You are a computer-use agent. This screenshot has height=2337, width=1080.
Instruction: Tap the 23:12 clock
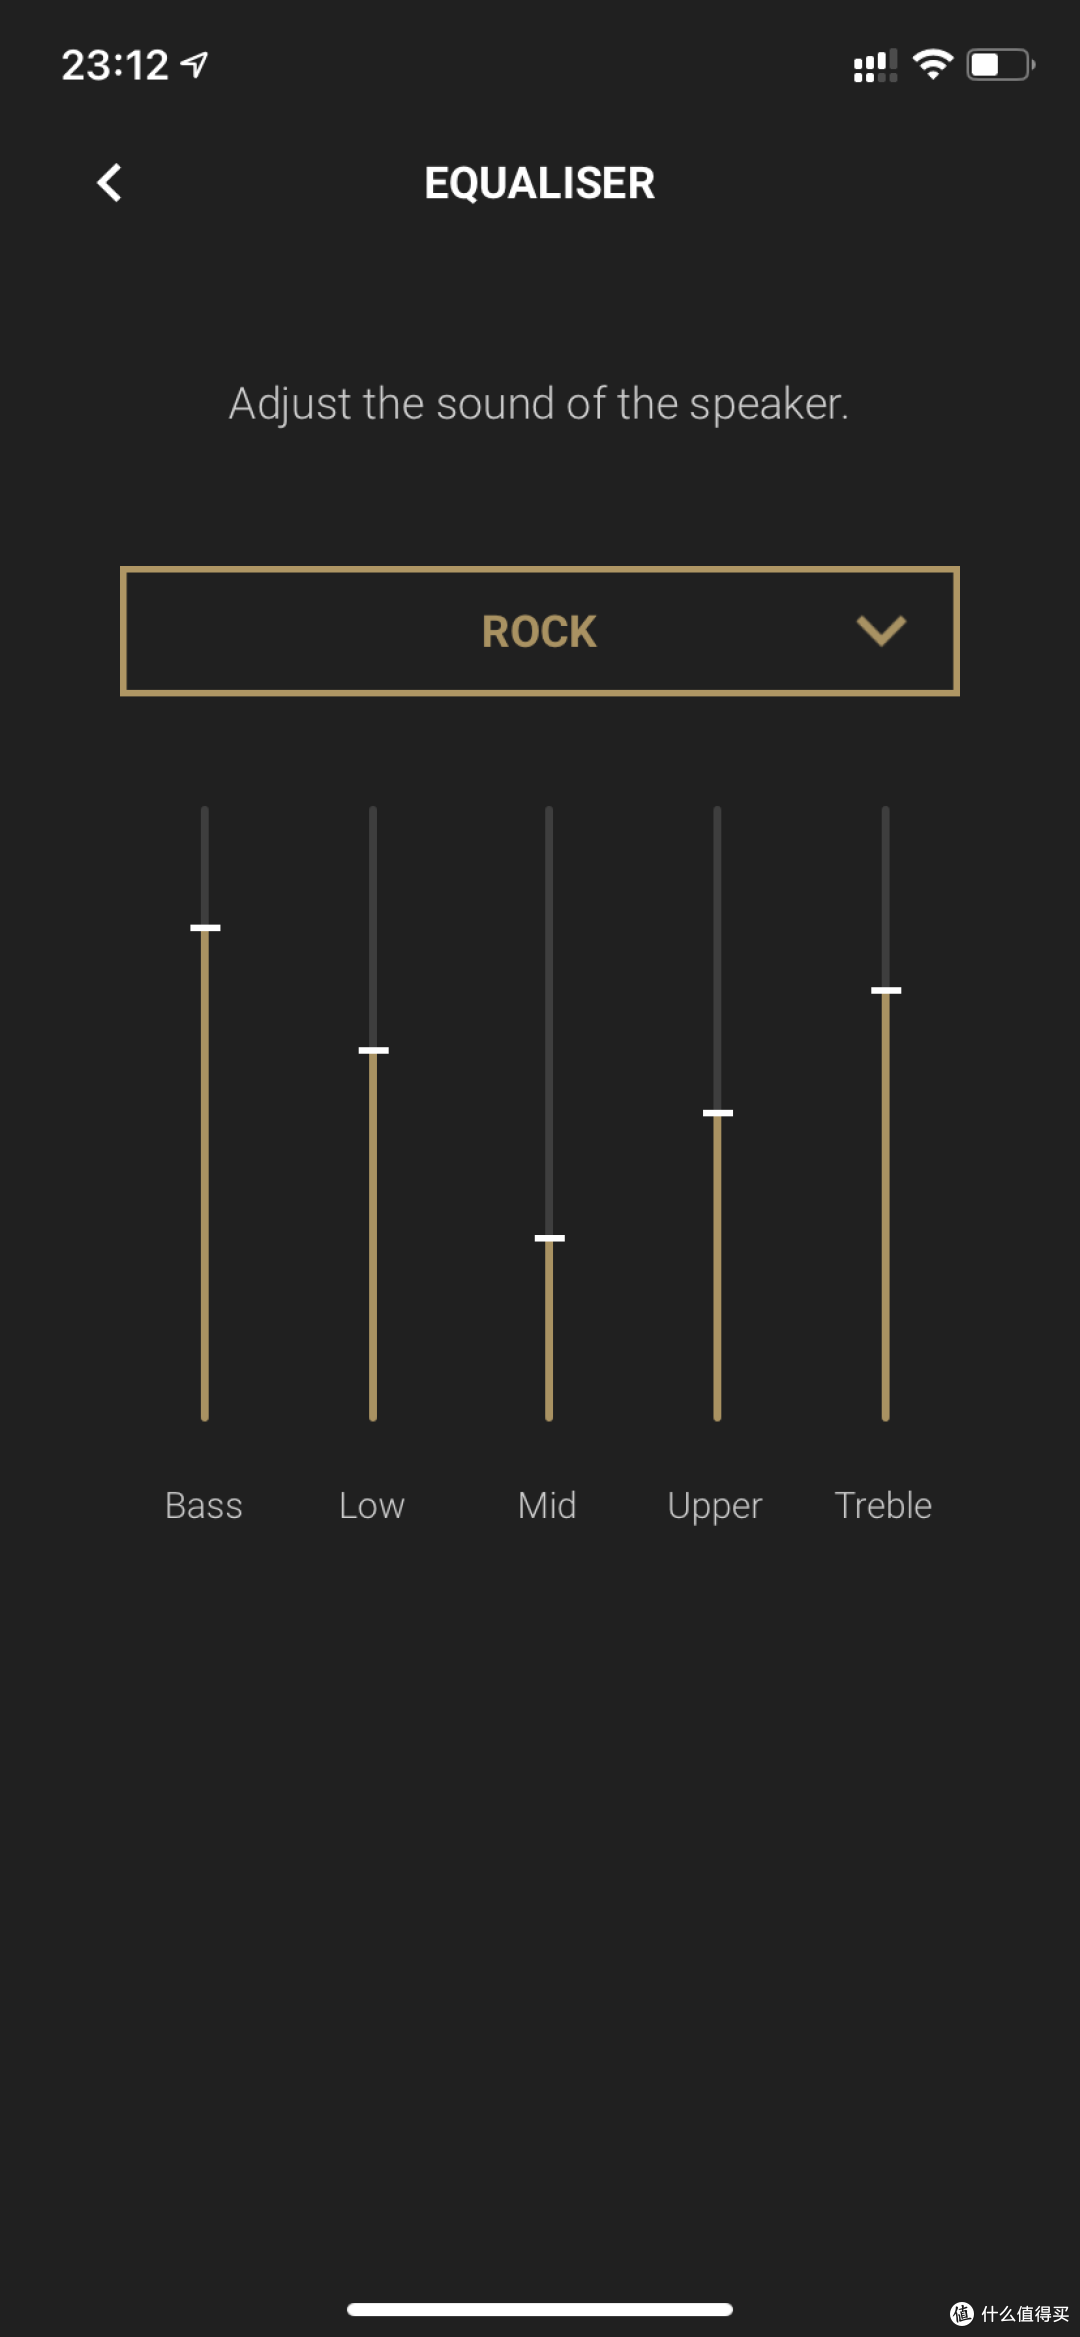(x=115, y=65)
